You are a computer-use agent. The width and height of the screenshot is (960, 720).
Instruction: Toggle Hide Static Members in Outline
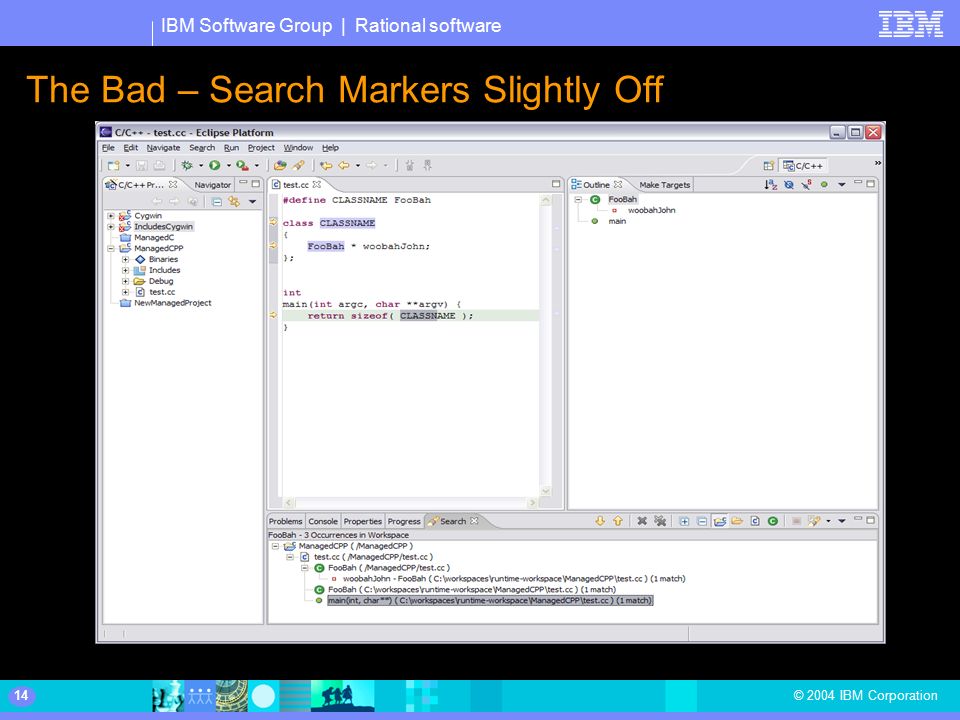pos(806,184)
